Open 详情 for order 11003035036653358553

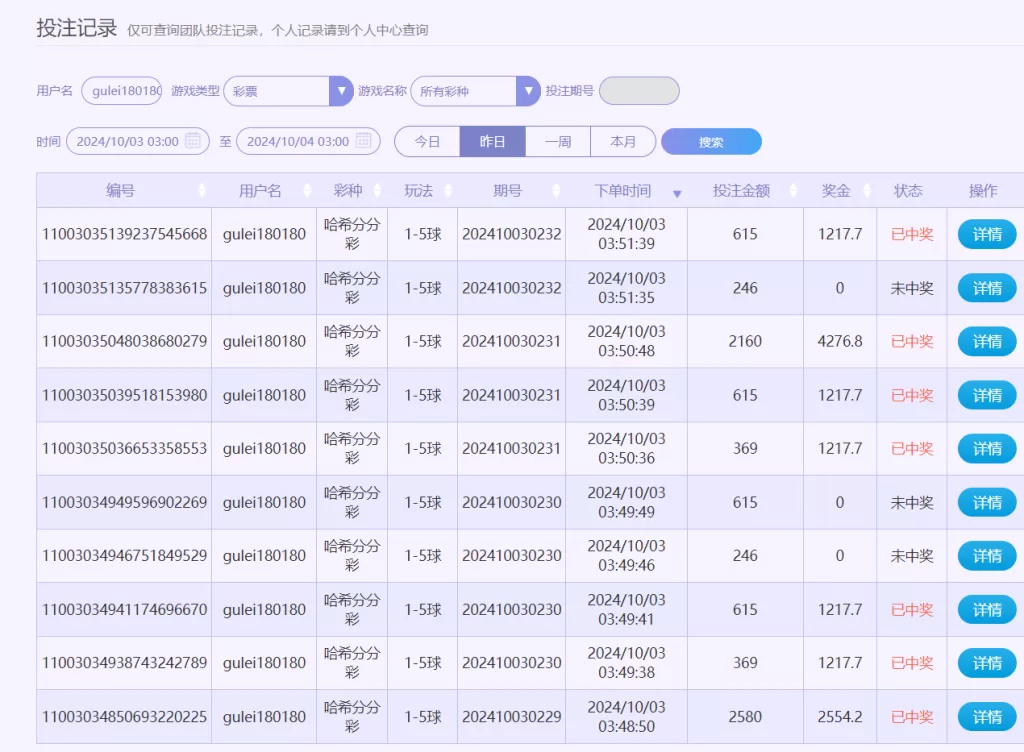[987, 448]
